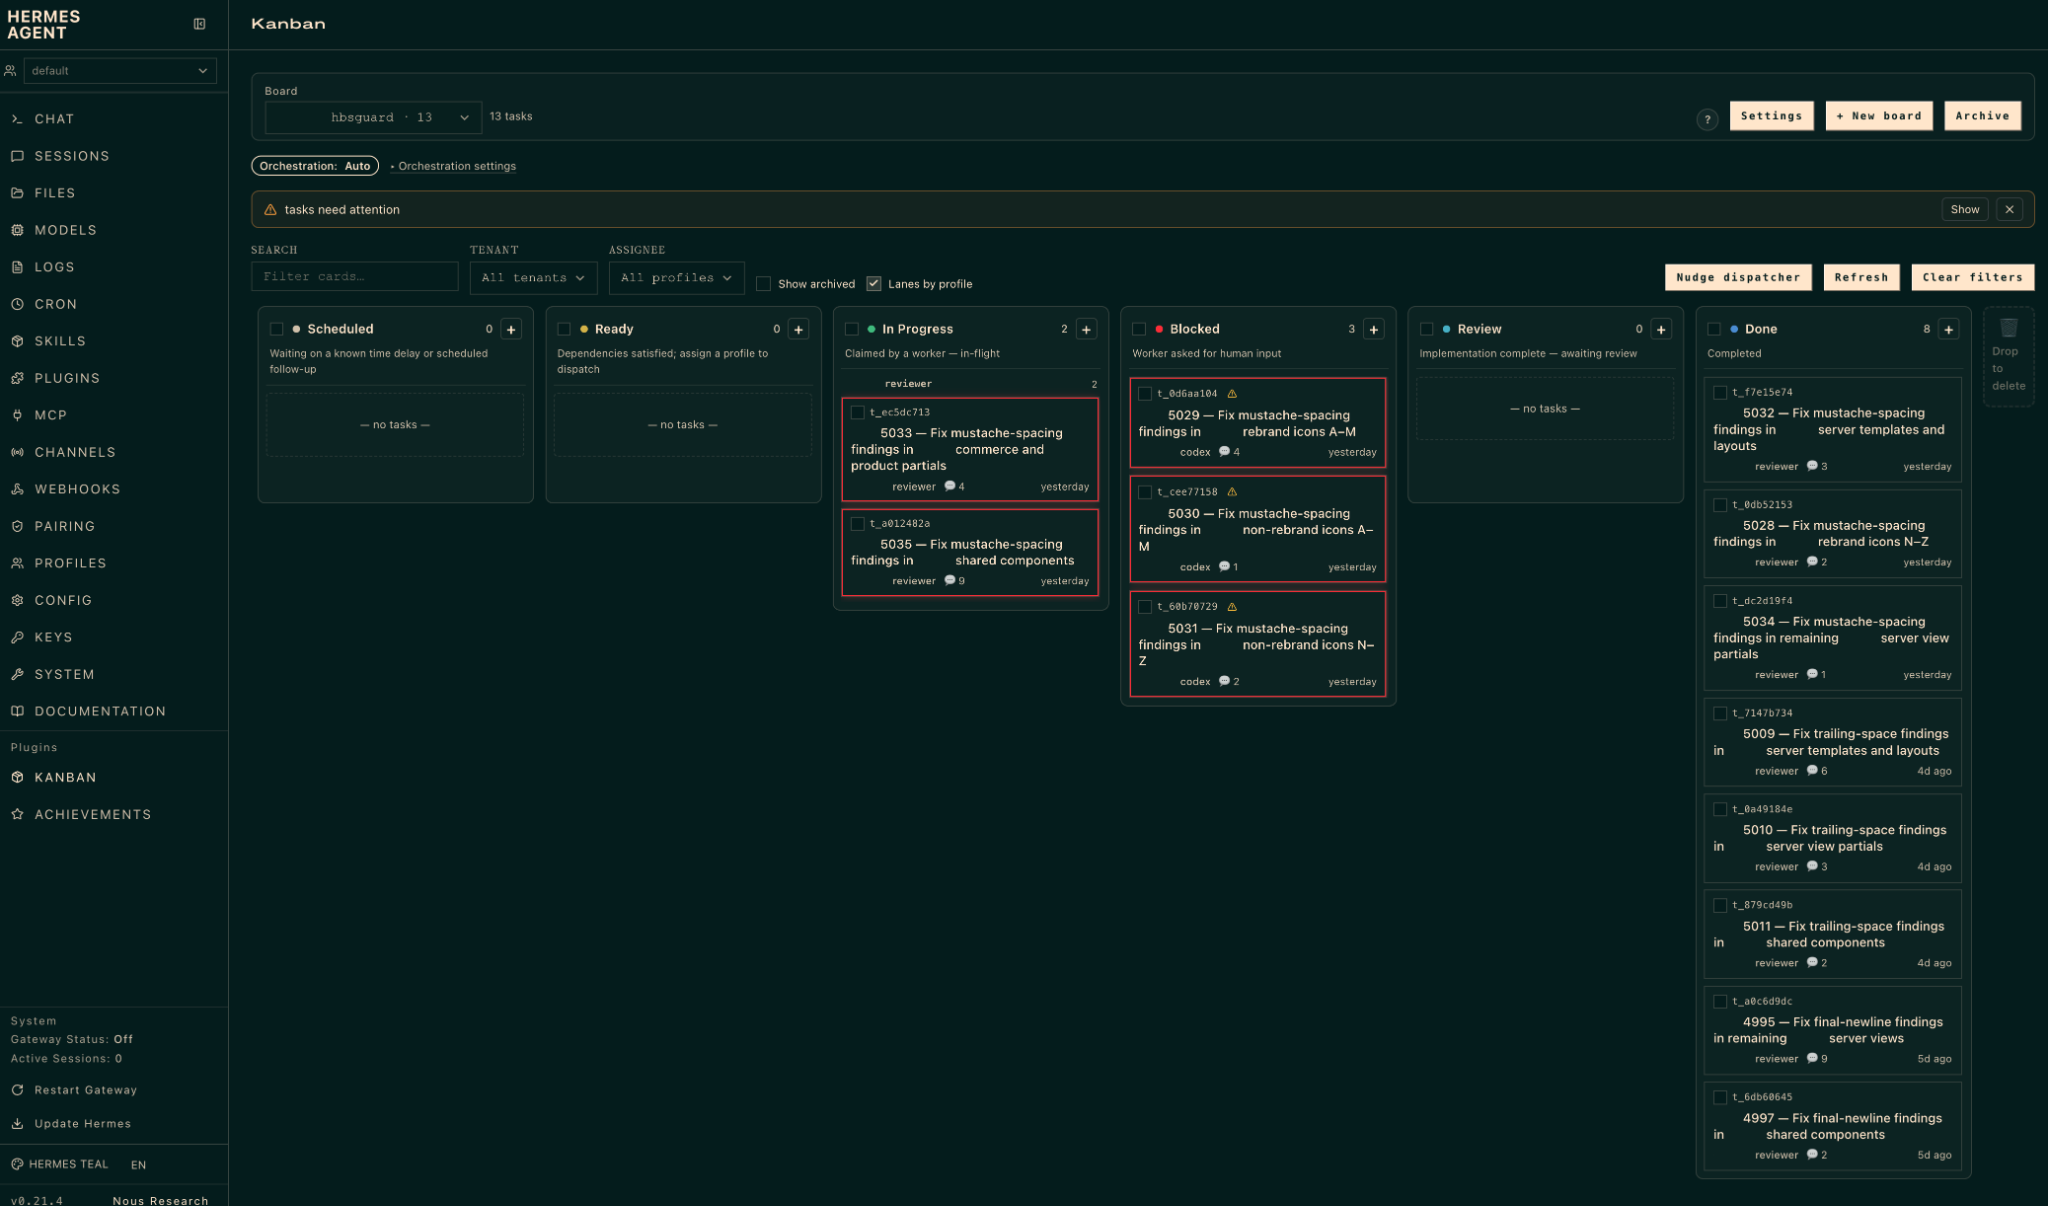Click the Hermes Teal theme palette icon
This screenshot has height=1206, width=2048.
(17, 1164)
